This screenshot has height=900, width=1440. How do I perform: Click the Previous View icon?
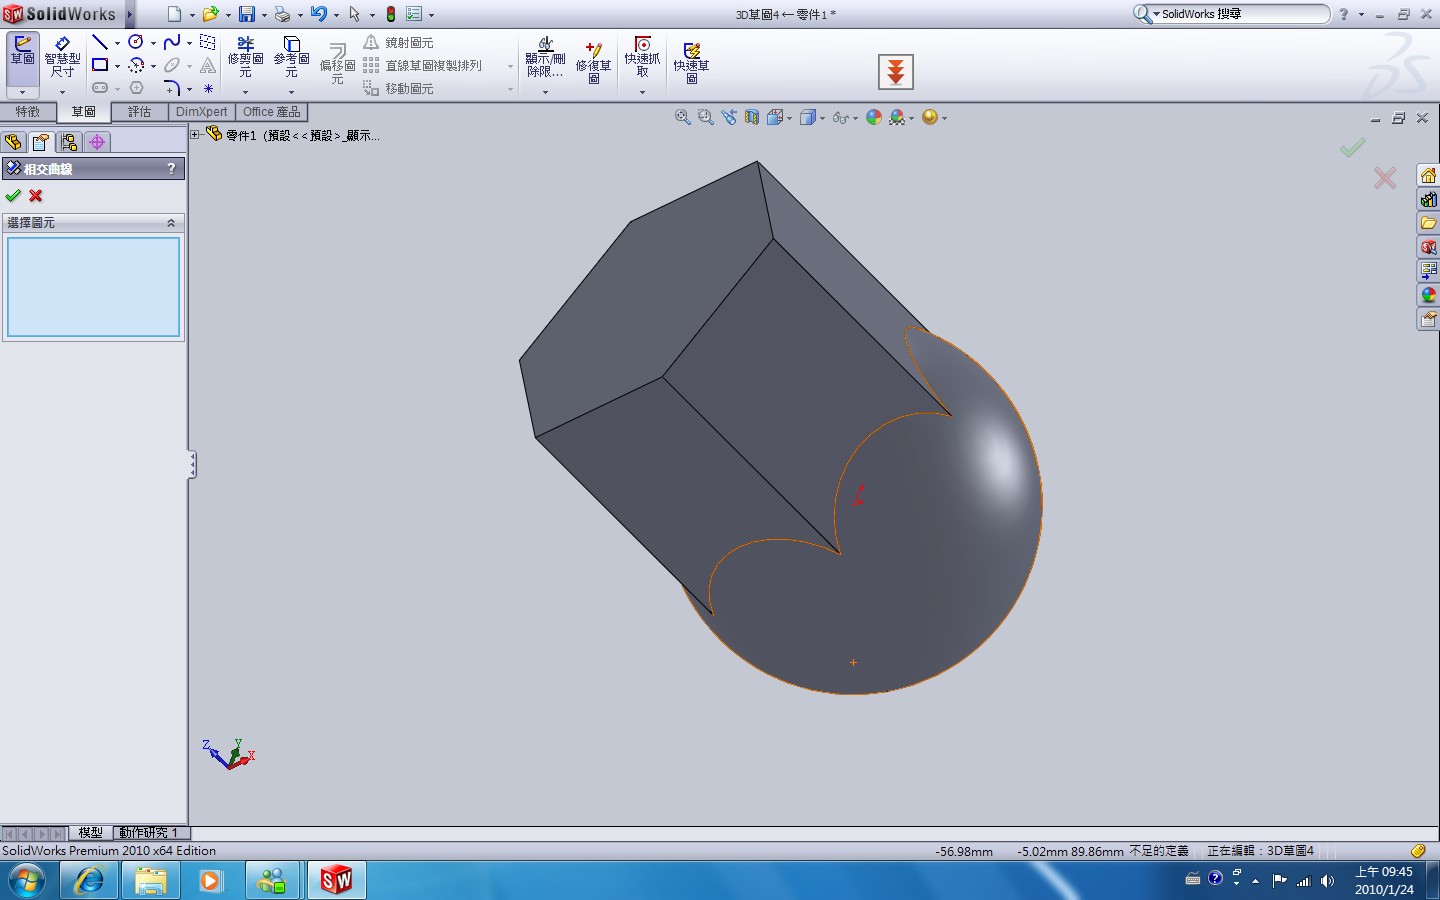(728, 117)
